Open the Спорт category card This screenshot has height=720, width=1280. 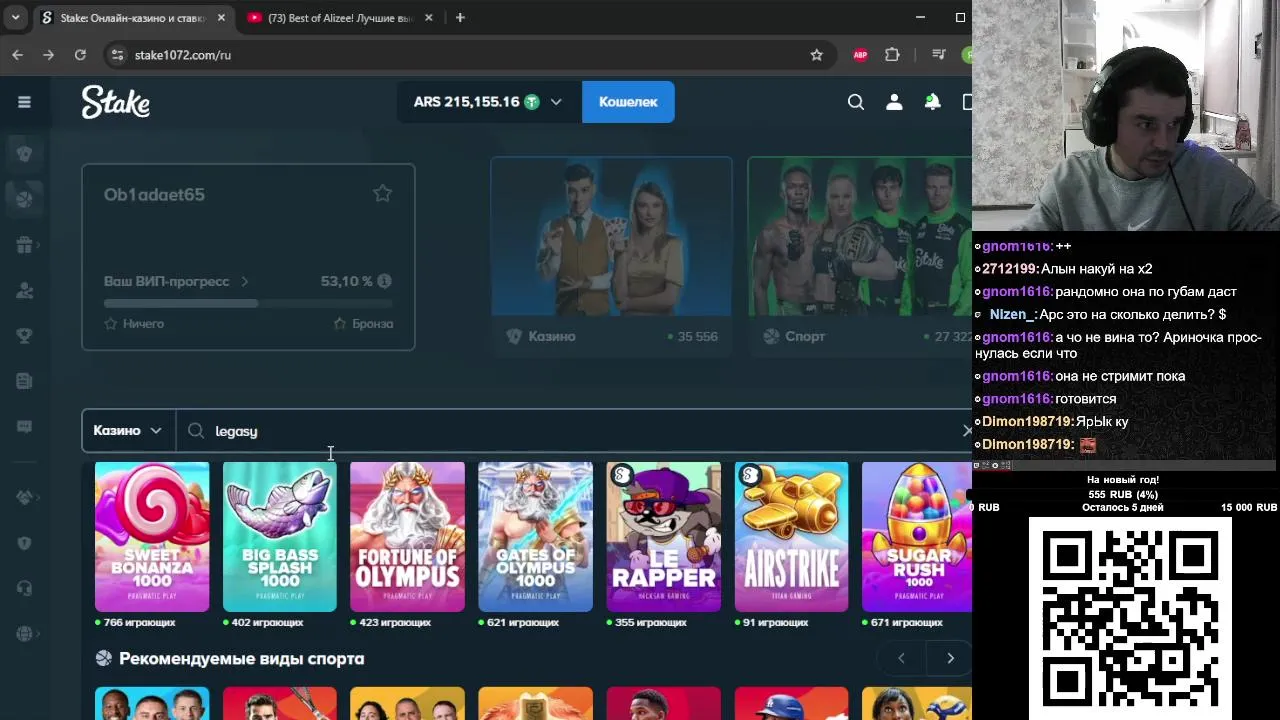860,255
